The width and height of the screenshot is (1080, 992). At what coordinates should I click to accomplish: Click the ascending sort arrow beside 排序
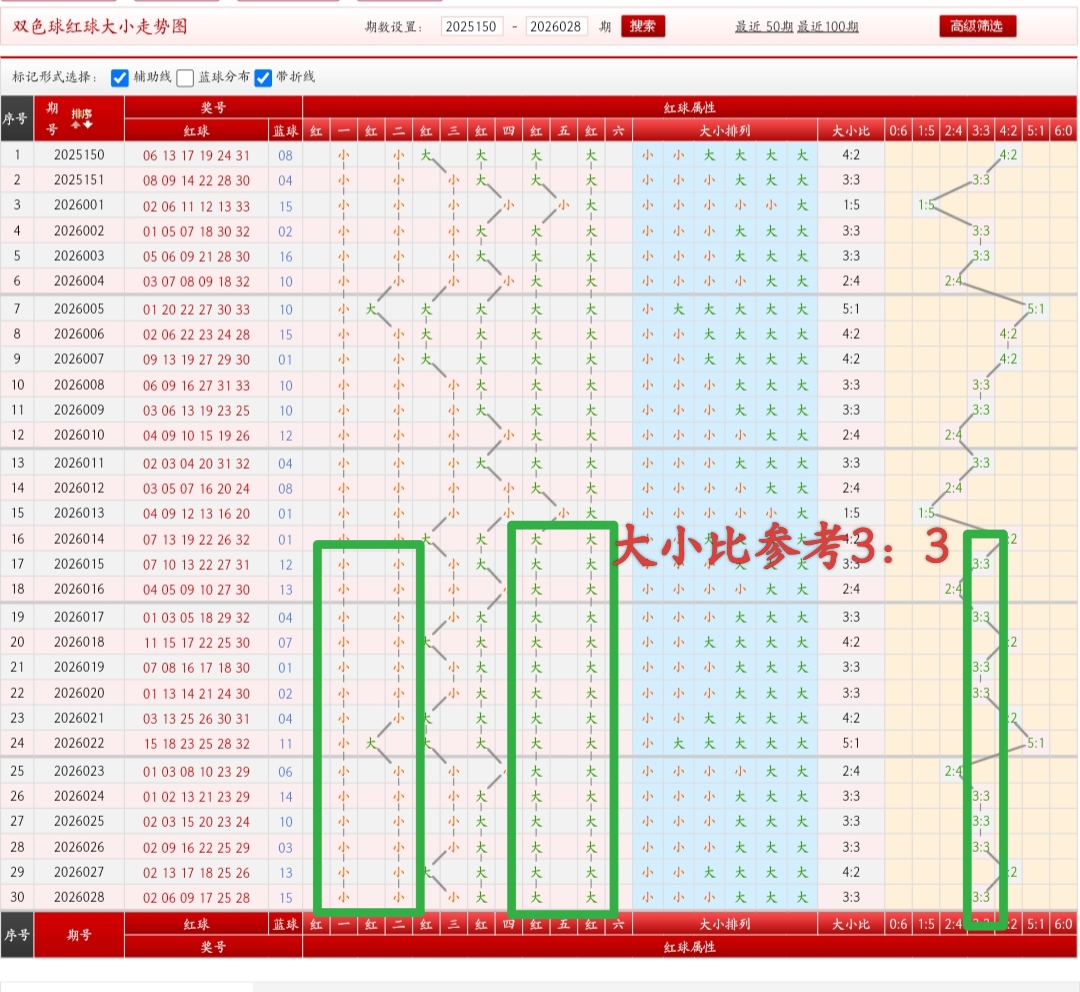tap(75, 125)
